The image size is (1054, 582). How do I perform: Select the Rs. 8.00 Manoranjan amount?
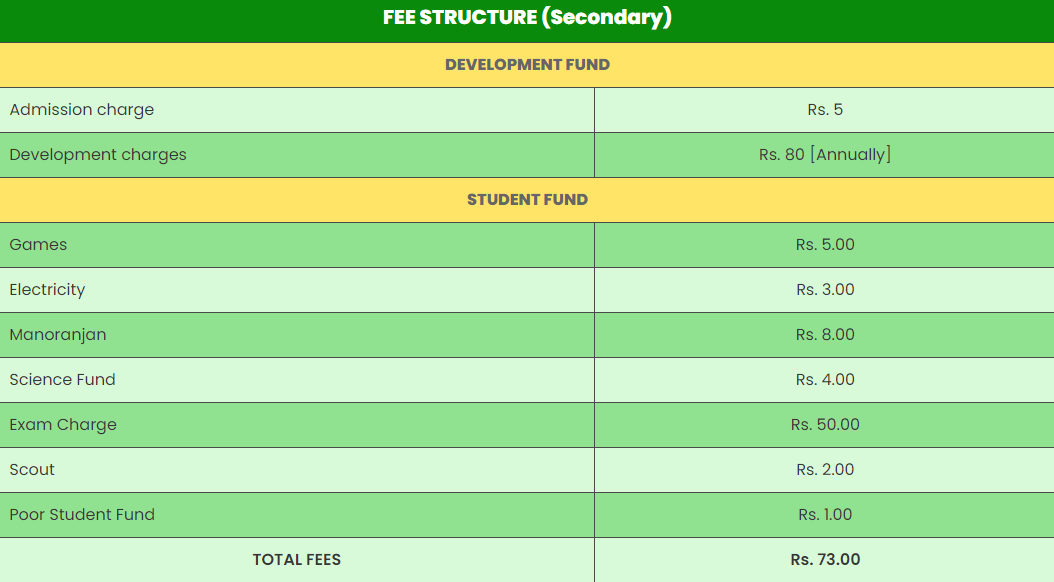point(825,335)
